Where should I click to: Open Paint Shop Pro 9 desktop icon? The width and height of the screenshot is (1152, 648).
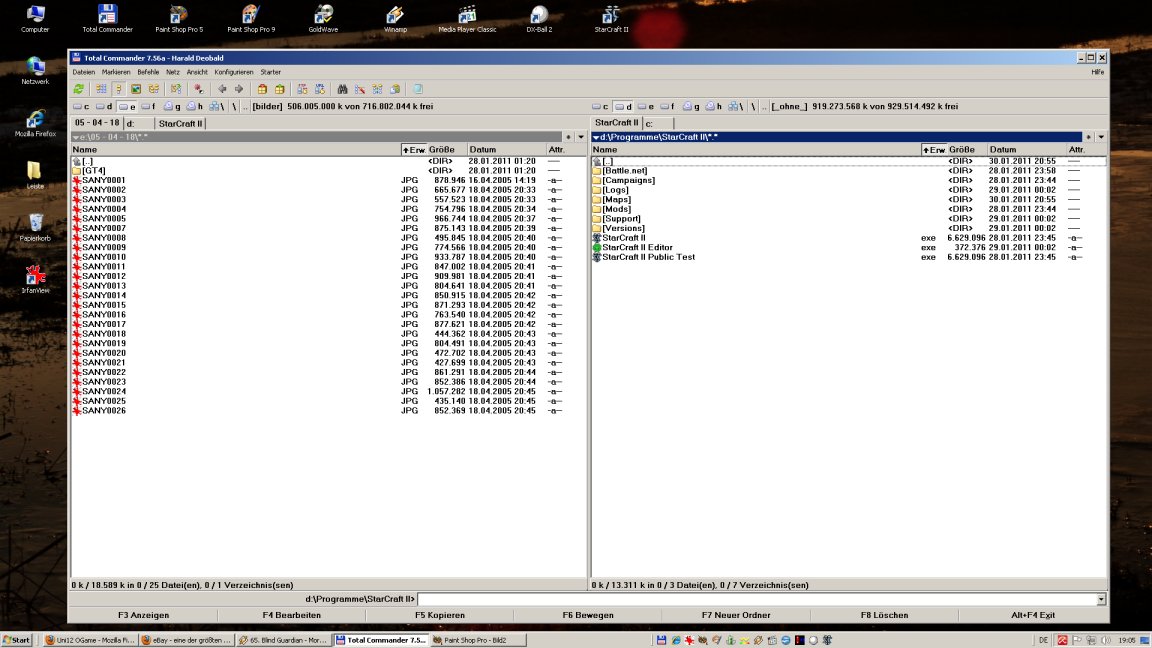click(x=251, y=19)
